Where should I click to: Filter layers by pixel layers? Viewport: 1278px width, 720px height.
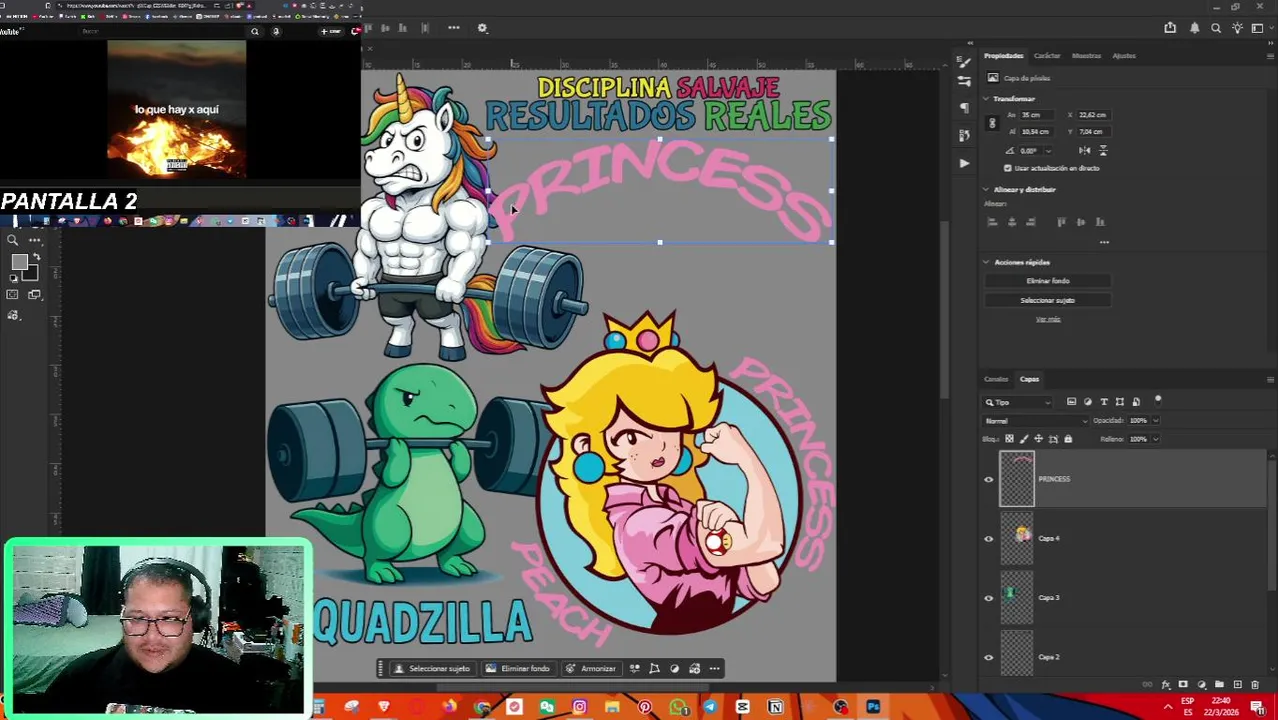pyautogui.click(x=1071, y=402)
